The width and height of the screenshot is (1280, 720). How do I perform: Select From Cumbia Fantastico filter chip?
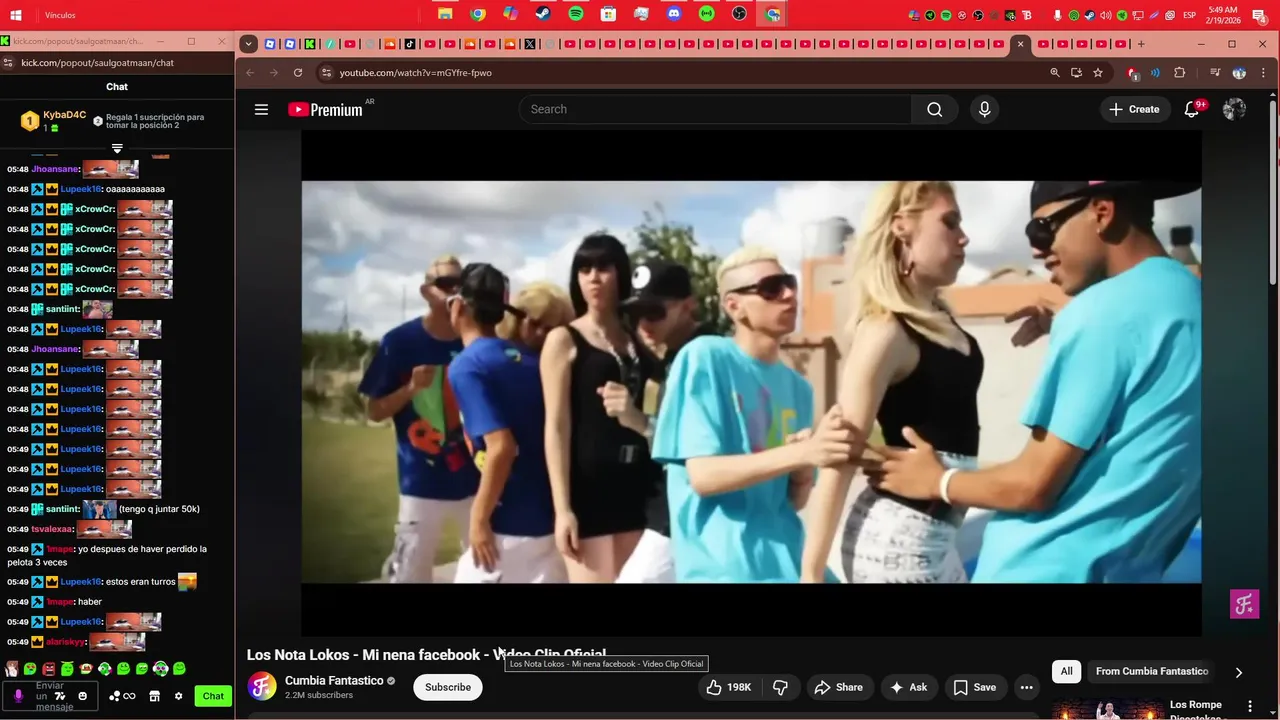coord(1152,672)
